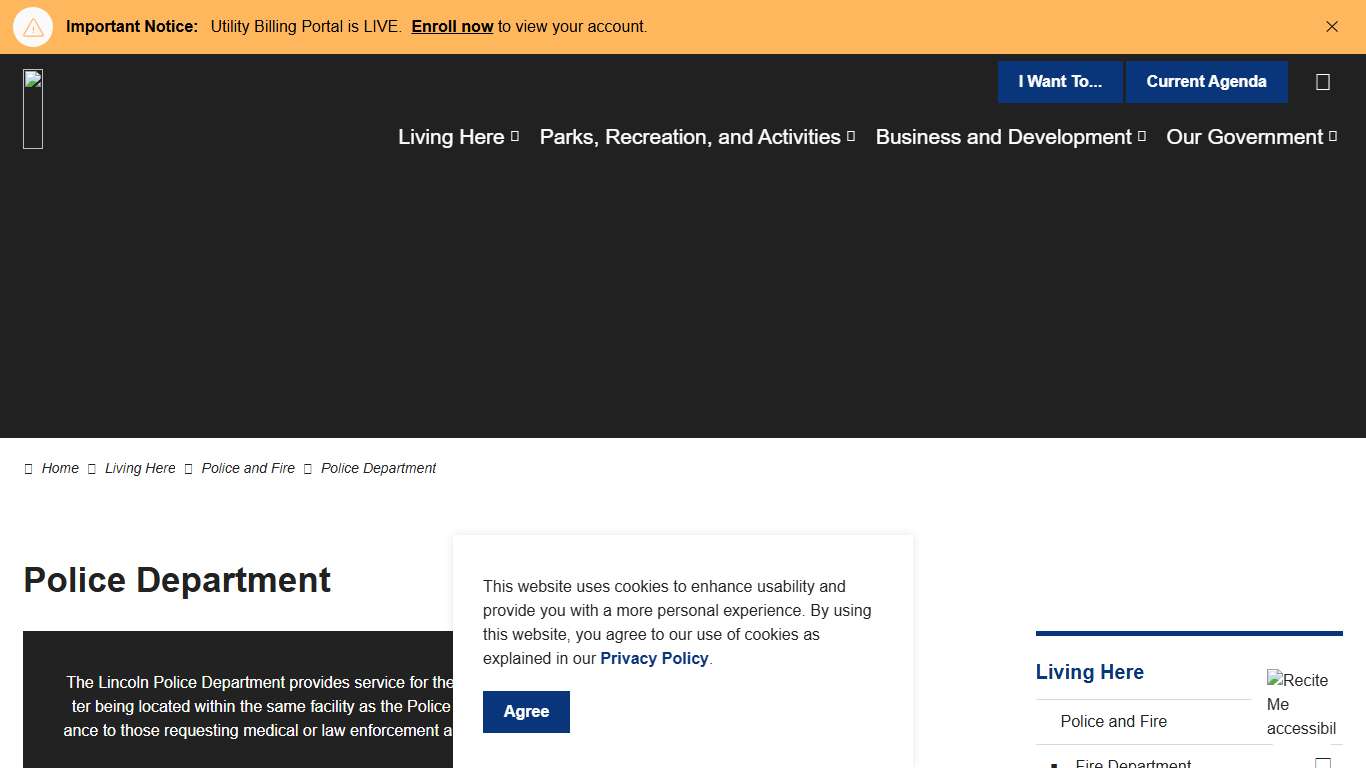The width and height of the screenshot is (1366, 768).
Task: Follow the Enroll now link
Action: tap(452, 27)
